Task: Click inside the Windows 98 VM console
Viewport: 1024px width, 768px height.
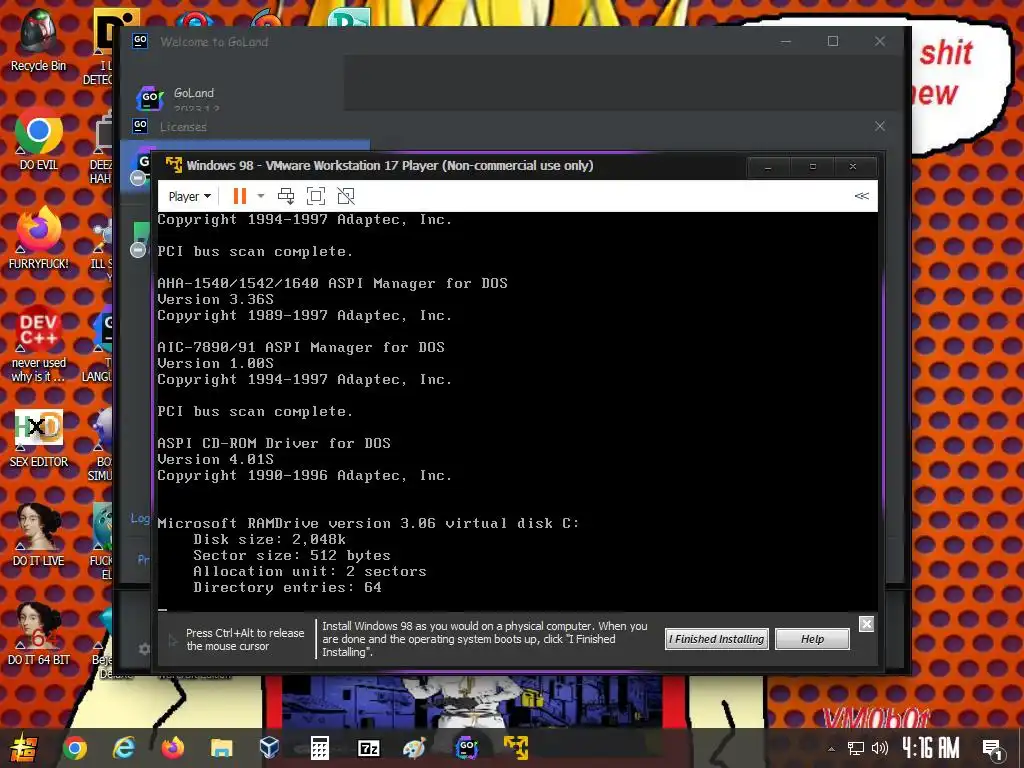Action: coord(517,411)
